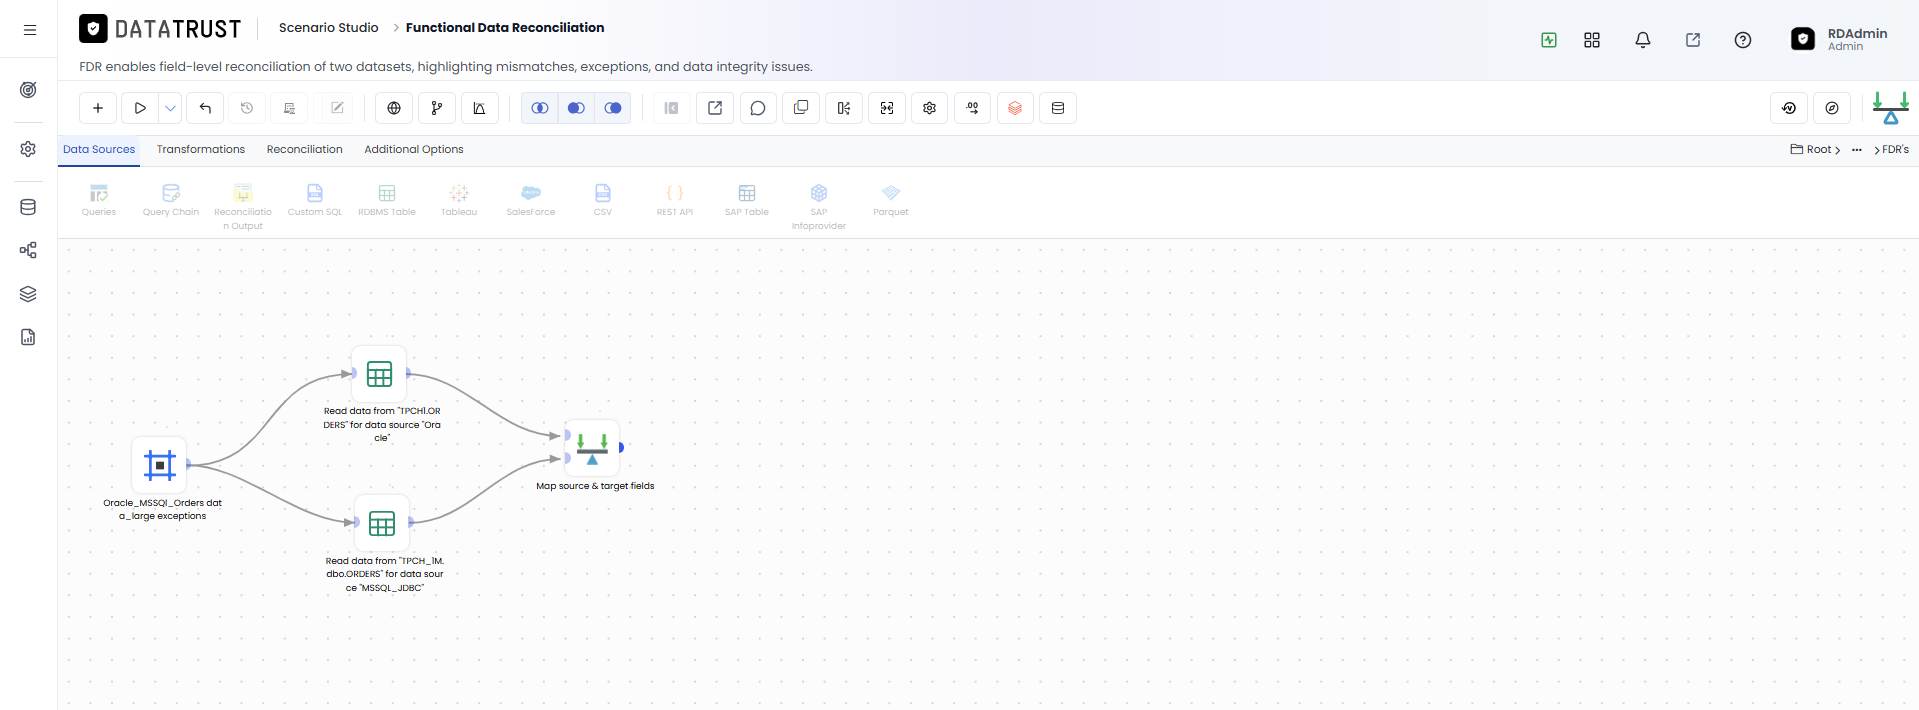Click the chart/metrics icon beside the branch icon
This screenshot has height=710, width=1919.
[480, 108]
